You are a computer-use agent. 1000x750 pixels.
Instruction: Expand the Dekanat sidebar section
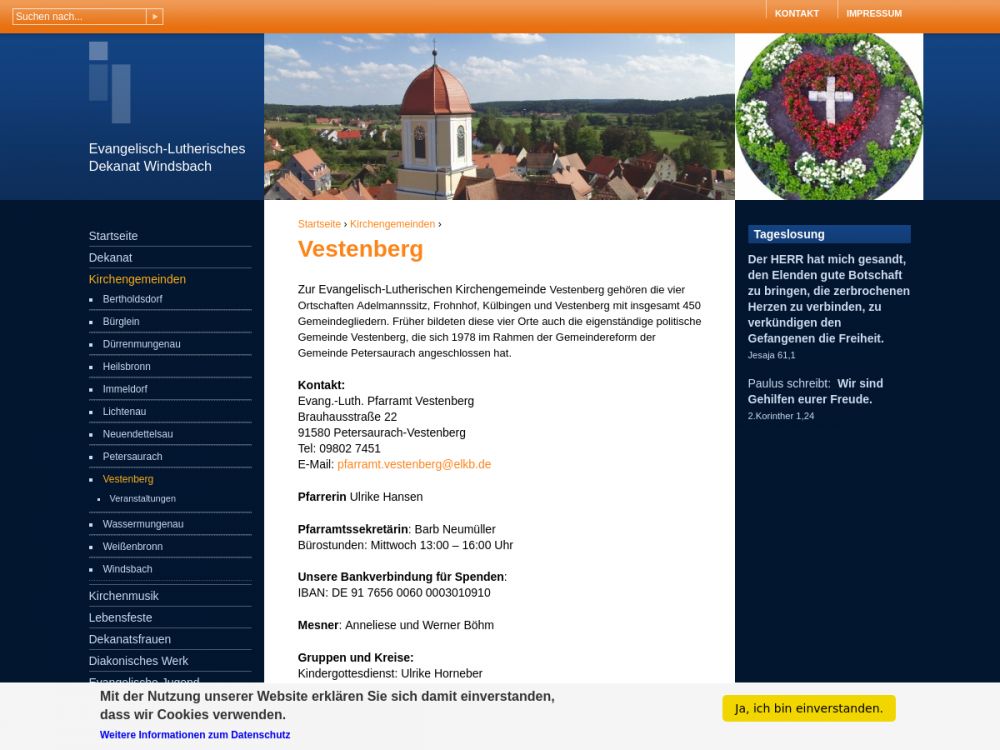111,258
